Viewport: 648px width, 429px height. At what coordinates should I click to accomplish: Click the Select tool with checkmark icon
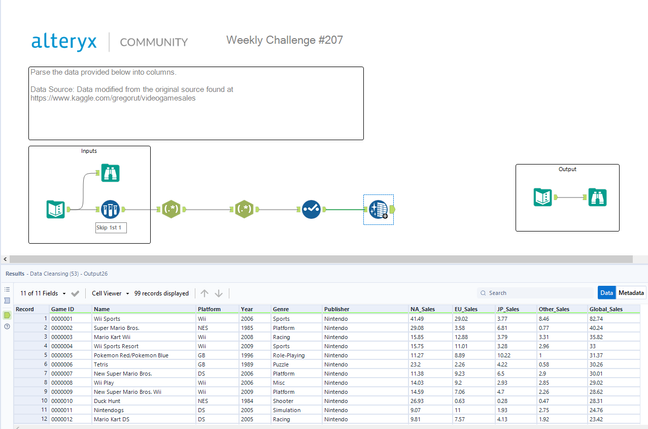point(311,209)
